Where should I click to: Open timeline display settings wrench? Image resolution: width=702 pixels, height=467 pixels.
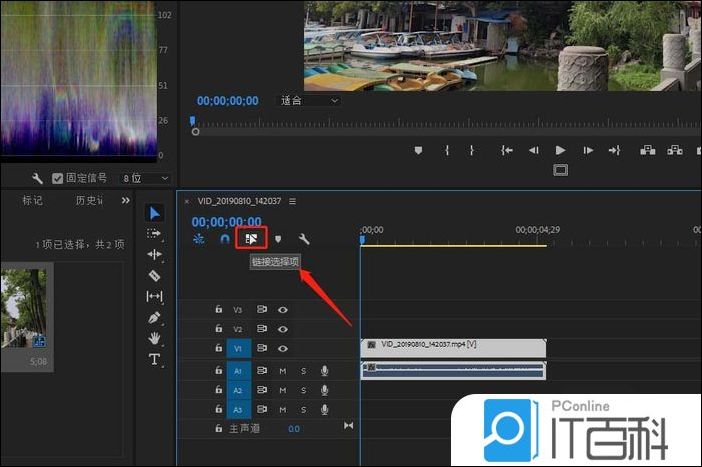tap(304, 239)
